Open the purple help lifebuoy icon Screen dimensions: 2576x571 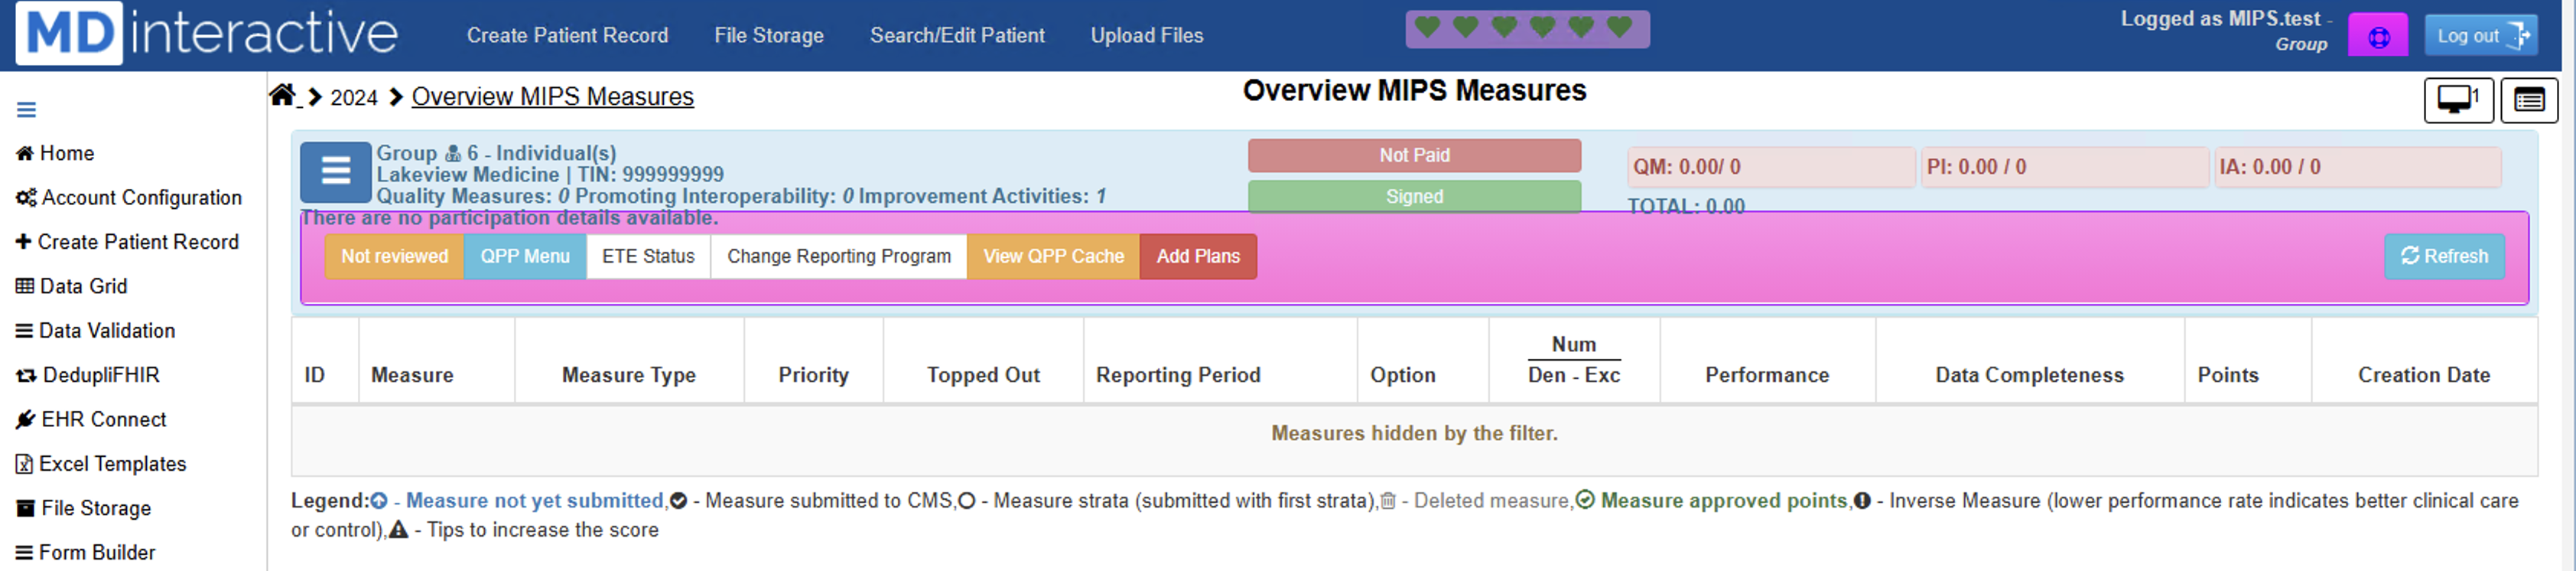pyautogui.click(x=2379, y=37)
